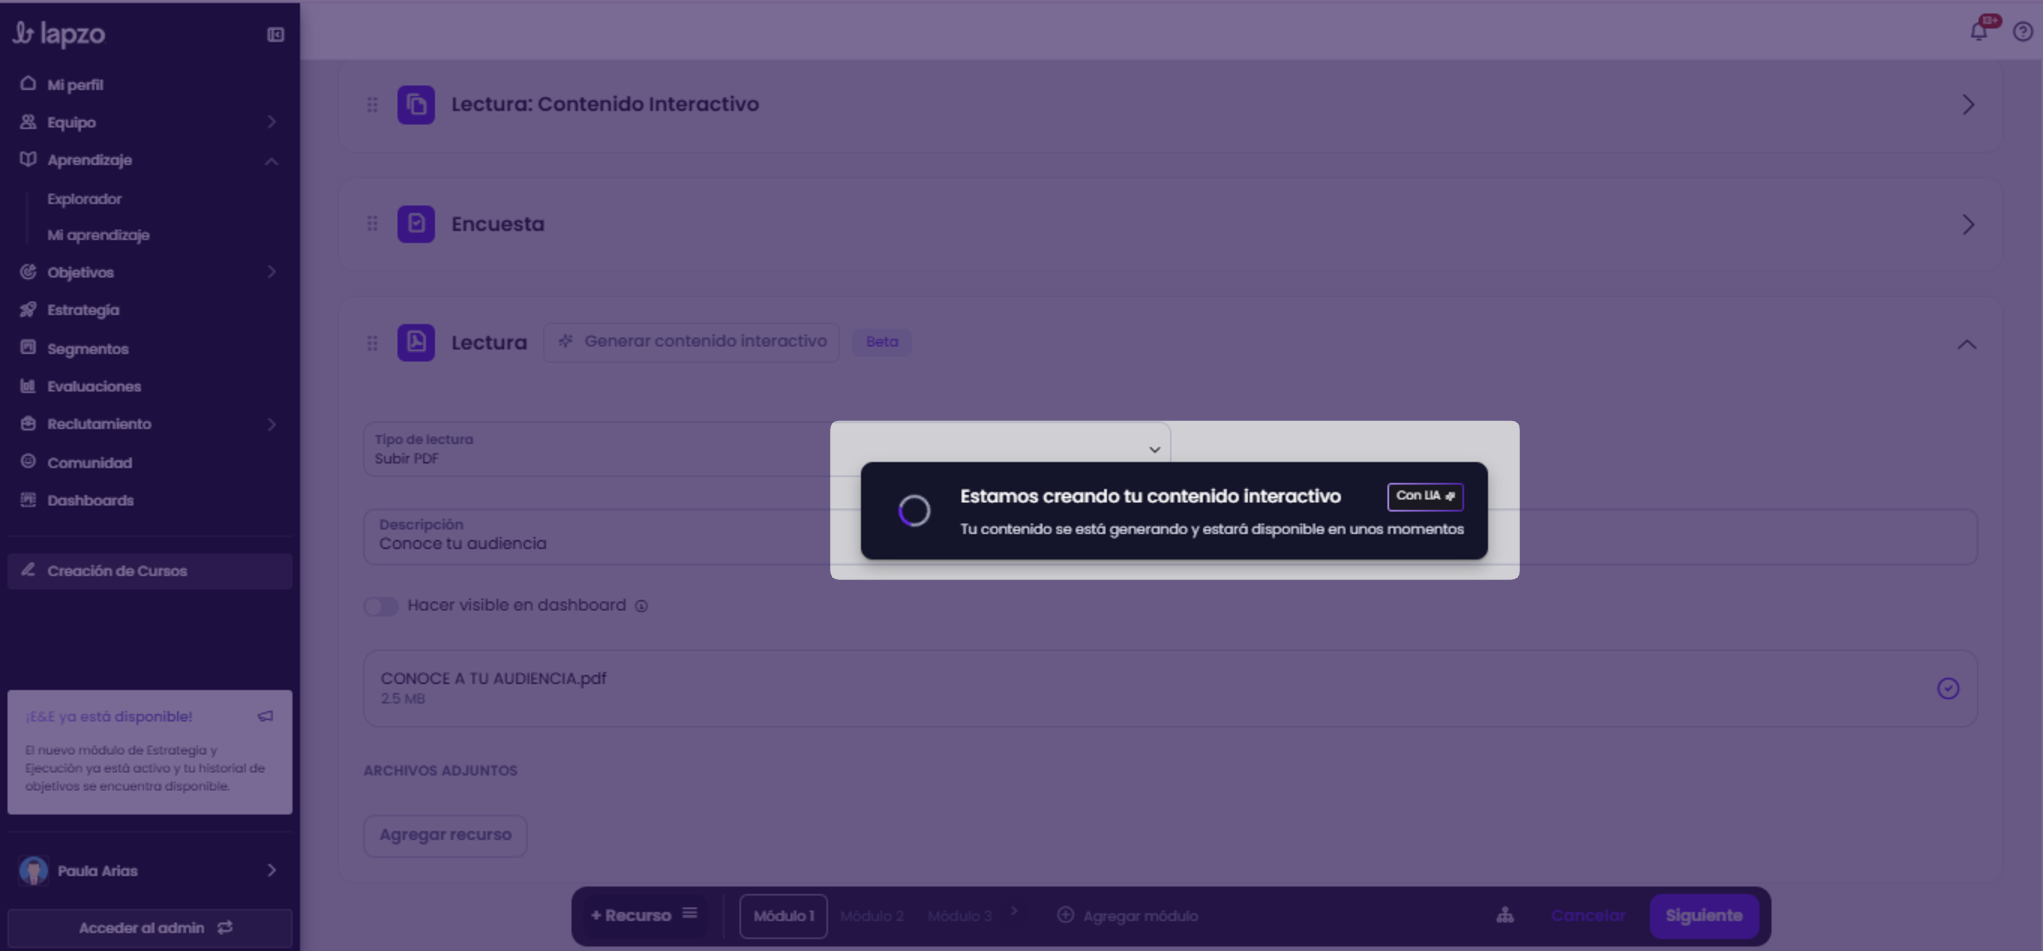Go to Explorador under Aprendizaje

[x=85, y=199]
